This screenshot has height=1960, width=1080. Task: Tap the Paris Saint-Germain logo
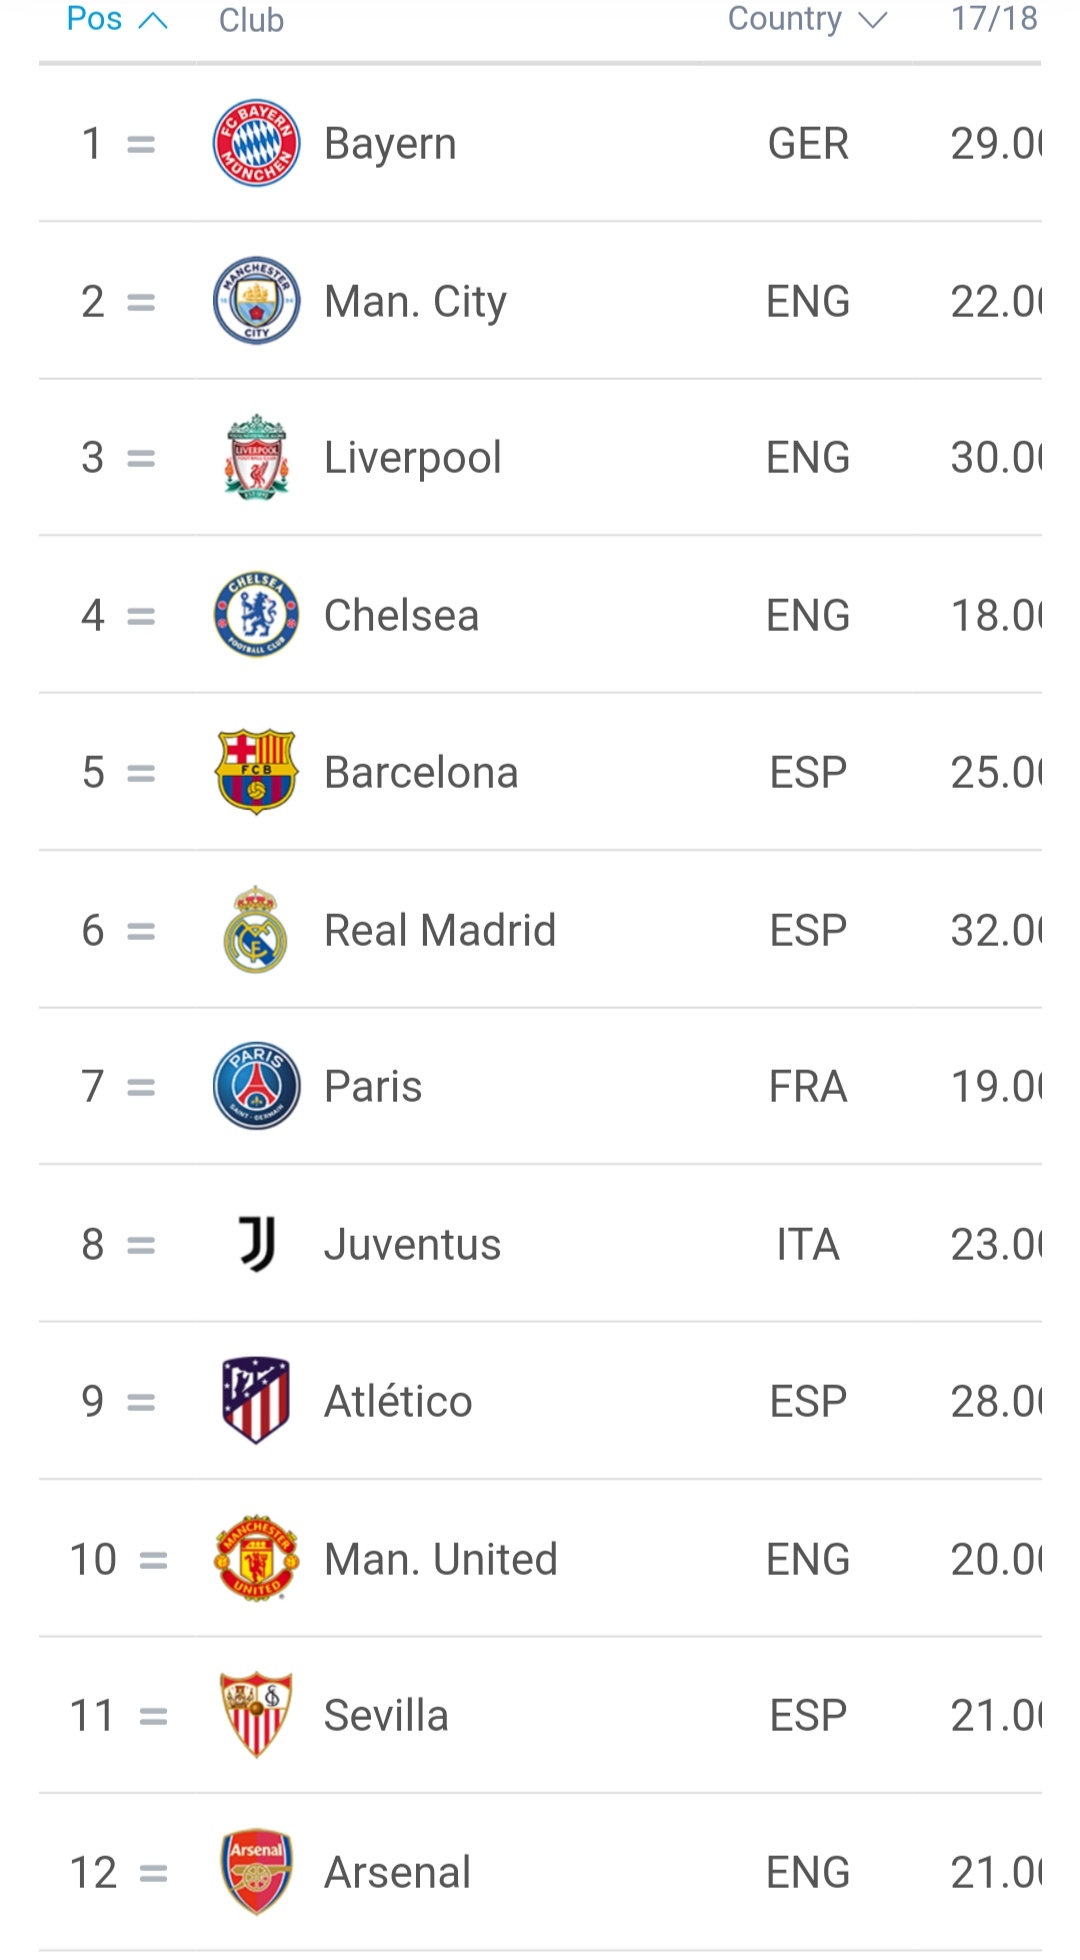pos(256,1086)
